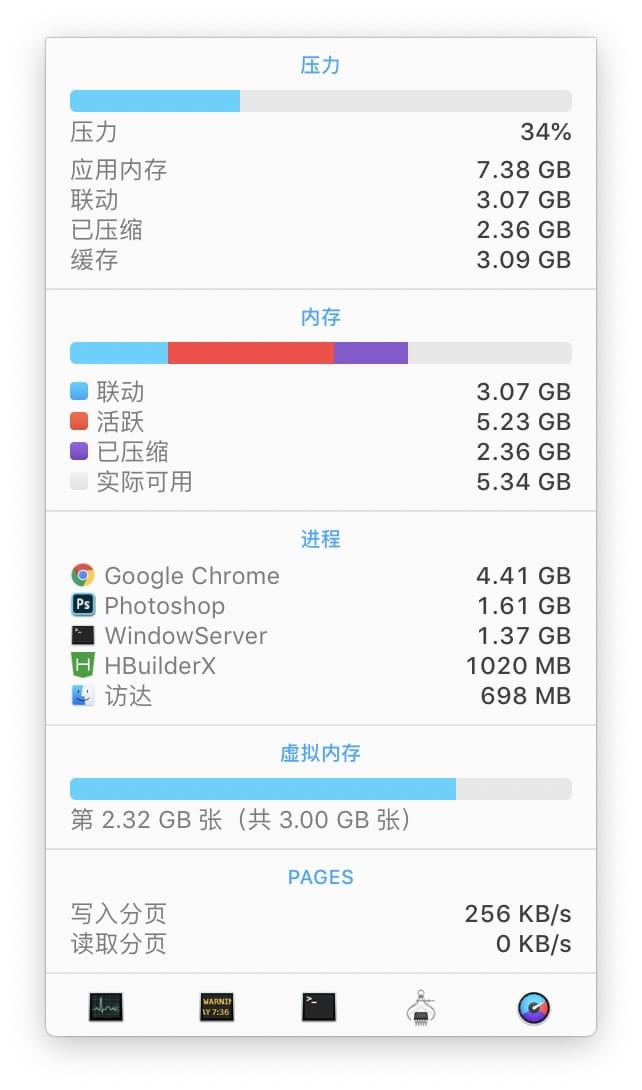Select the WindowServer process row

pos(321,635)
